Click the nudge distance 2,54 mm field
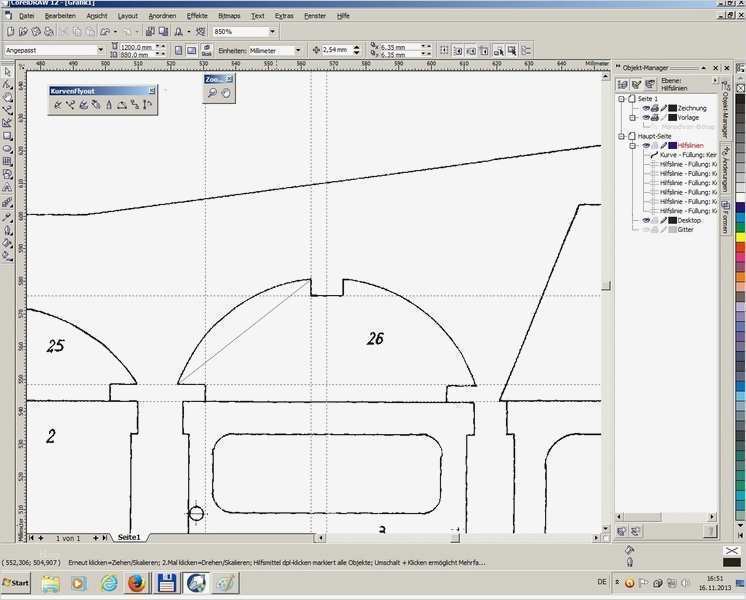 [336, 50]
